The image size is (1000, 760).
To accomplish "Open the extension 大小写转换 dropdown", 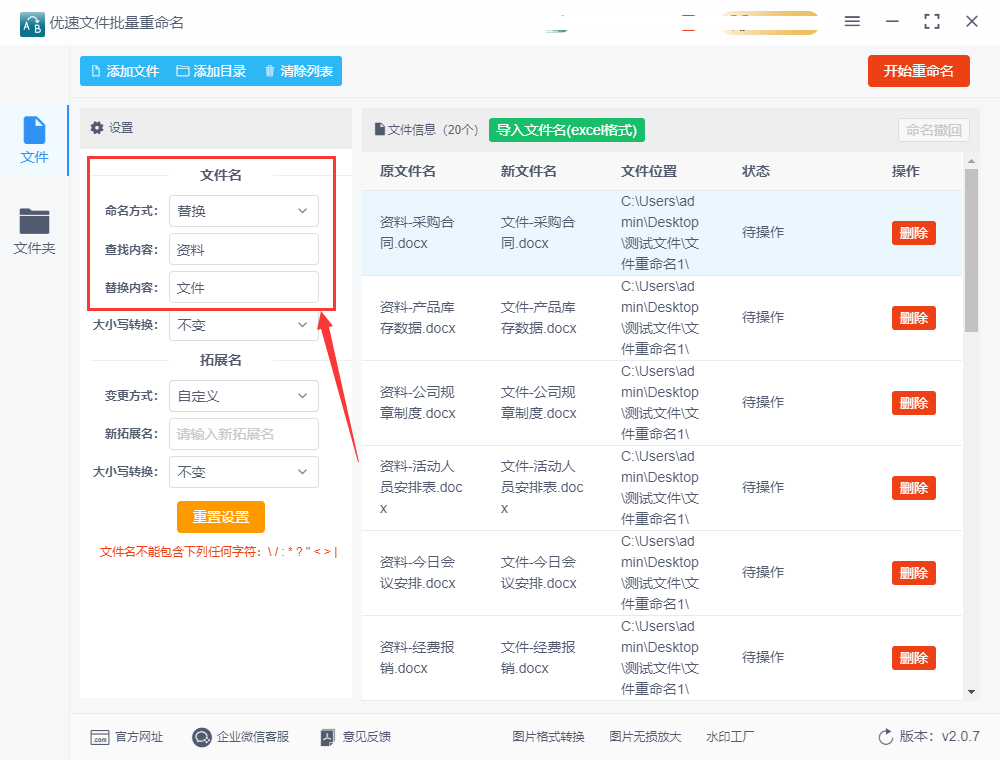I will click(244, 472).
